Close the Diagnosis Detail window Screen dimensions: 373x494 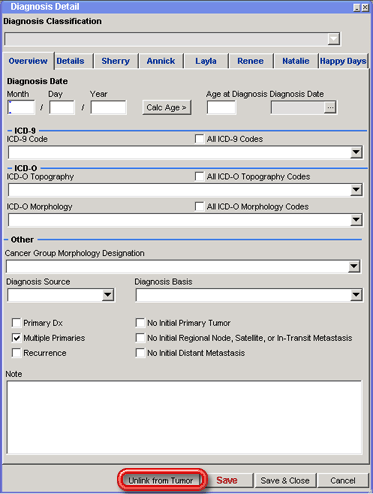pos(365,8)
